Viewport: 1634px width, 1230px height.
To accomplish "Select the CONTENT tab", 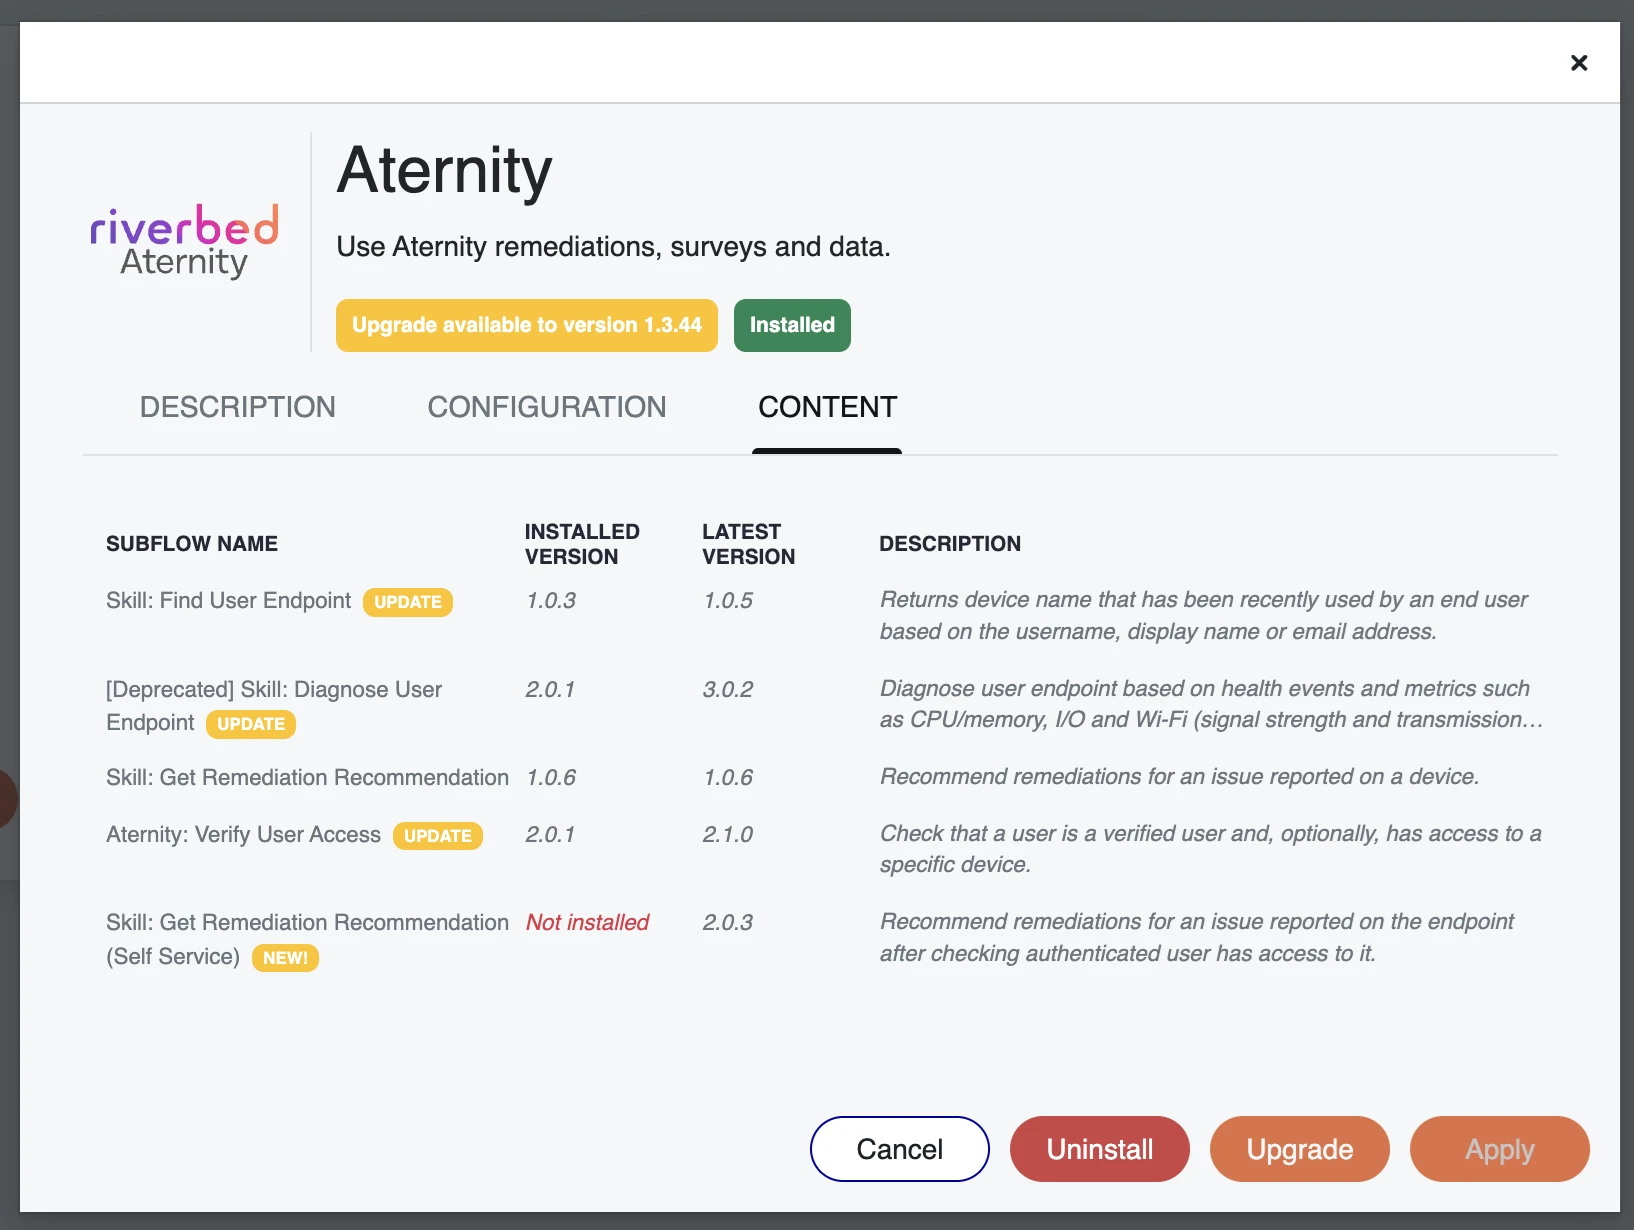I will coord(827,407).
